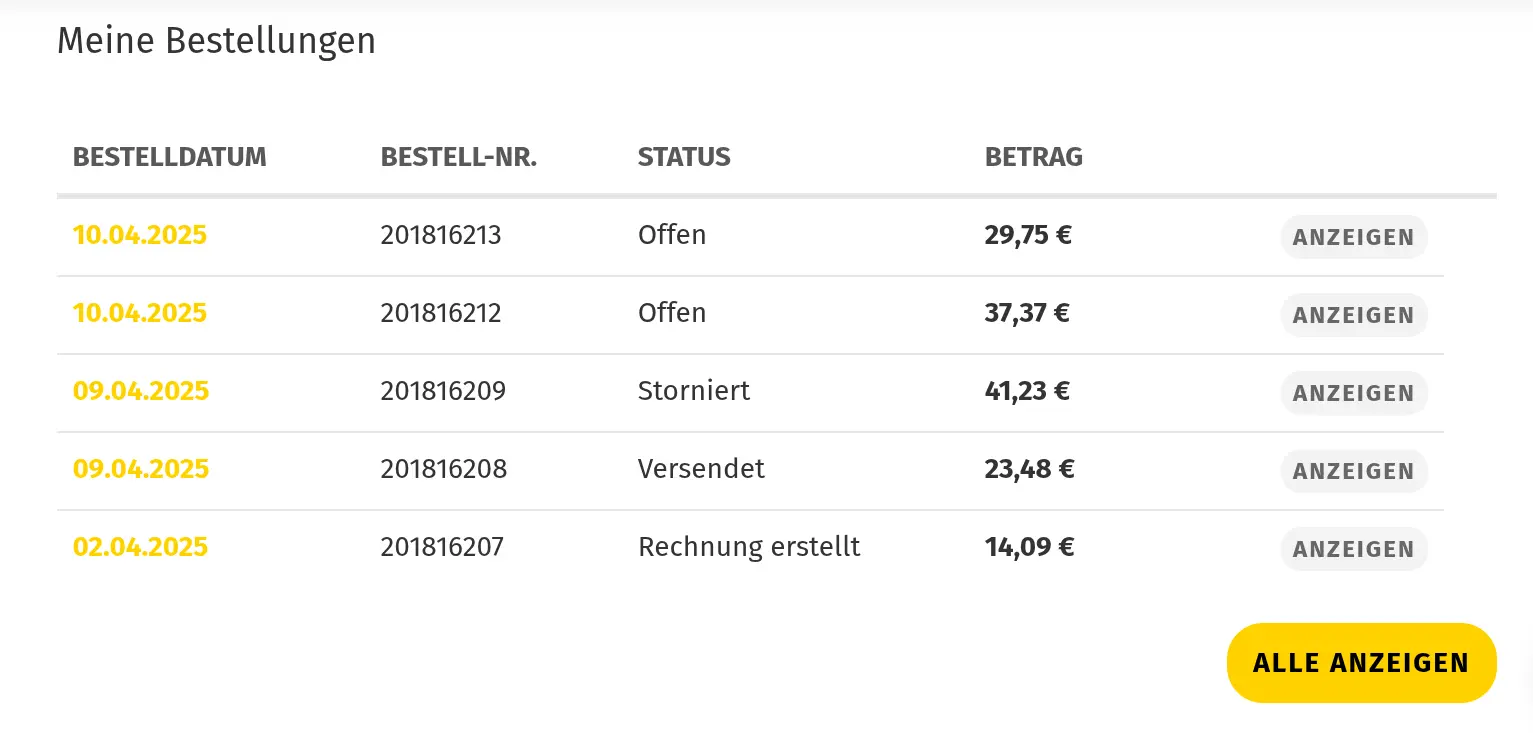Click ANZEIGEN for order 201816207
Image resolution: width=1533 pixels, height=733 pixels.
pyautogui.click(x=1354, y=549)
